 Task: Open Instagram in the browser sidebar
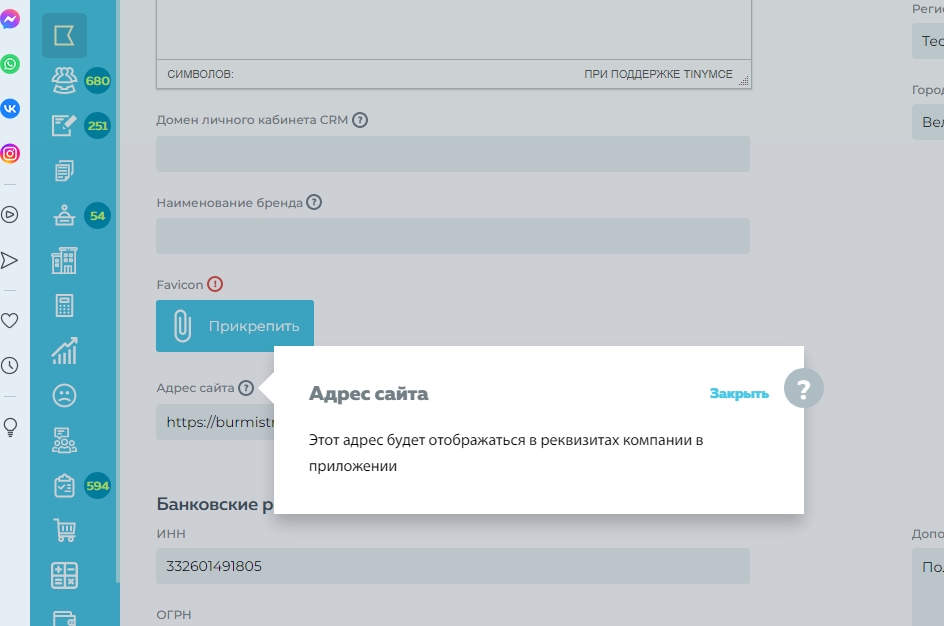click(10, 154)
